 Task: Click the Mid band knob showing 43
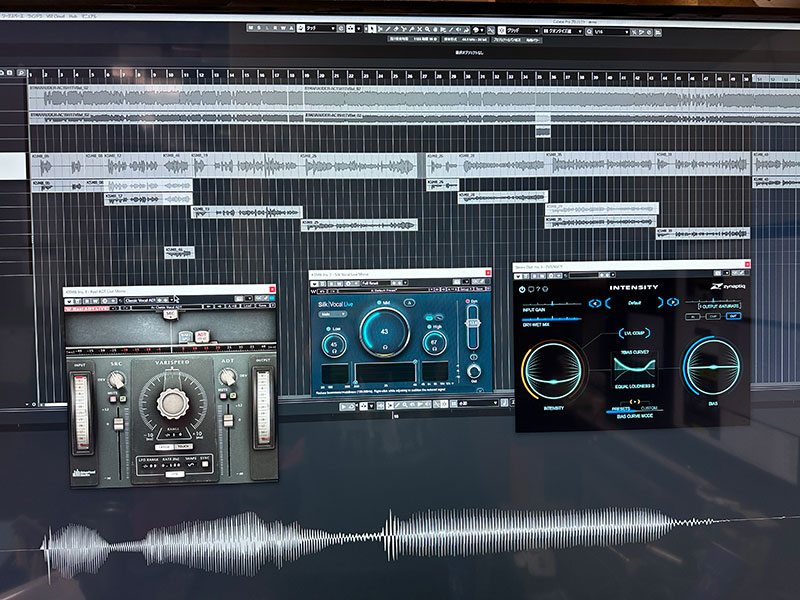point(385,332)
